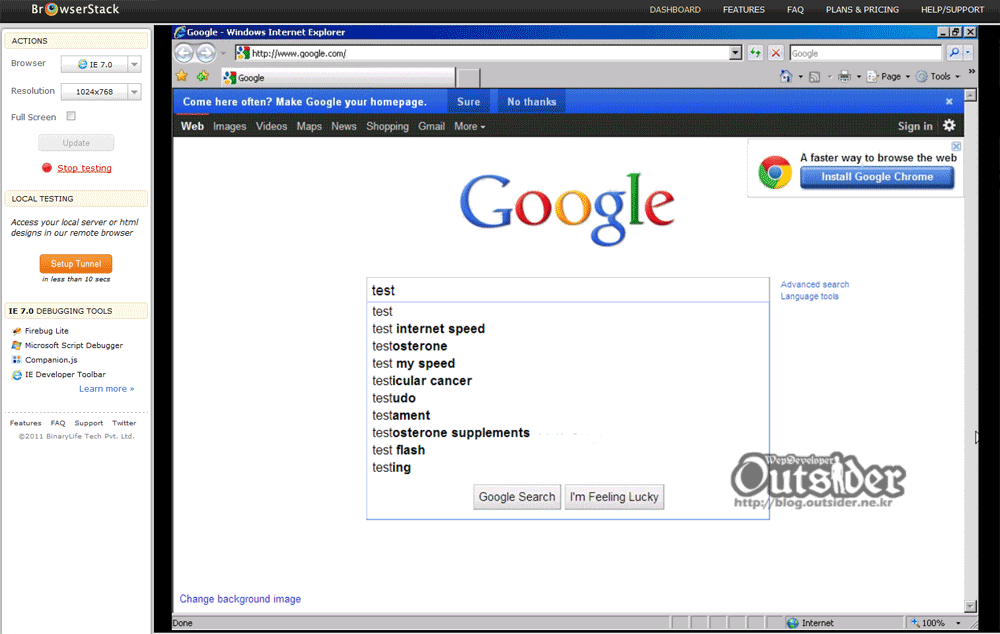This screenshot has height=634, width=1000.
Task: Click the Internet zone status icon
Action: pos(792,623)
